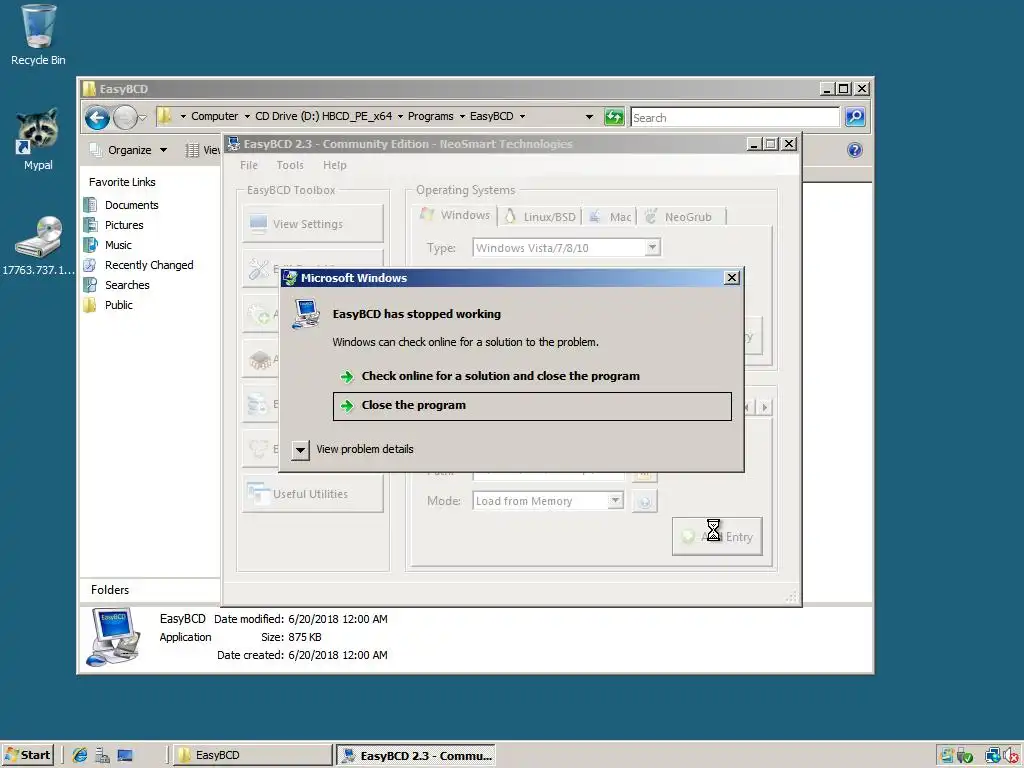The height and width of the screenshot is (768, 1024).
Task: Click the Useful Utilities toolbox button
Action: (x=313, y=494)
